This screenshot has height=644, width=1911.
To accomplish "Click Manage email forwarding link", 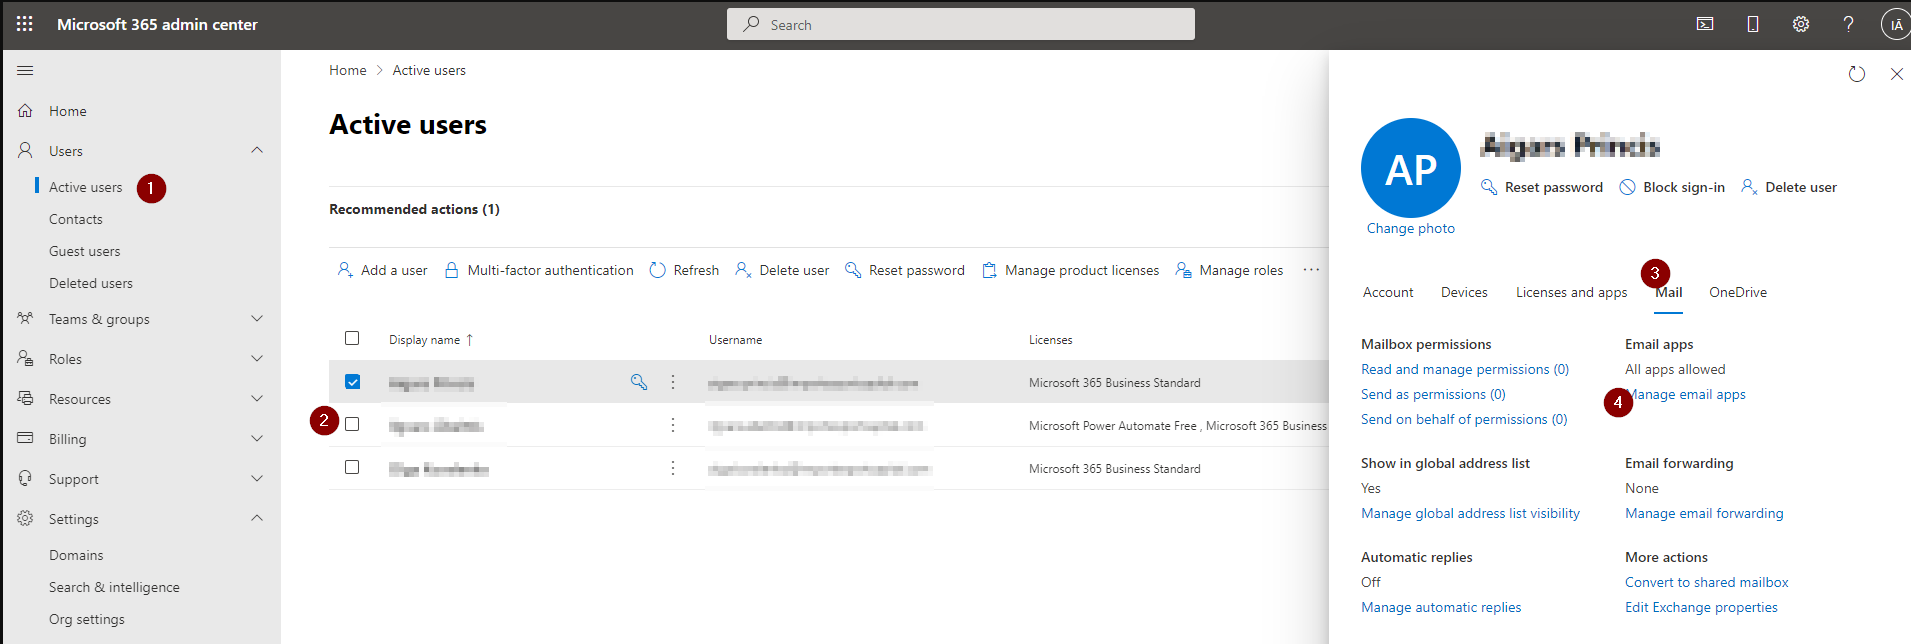I will pyautogui.click(x=1704, y=514).
